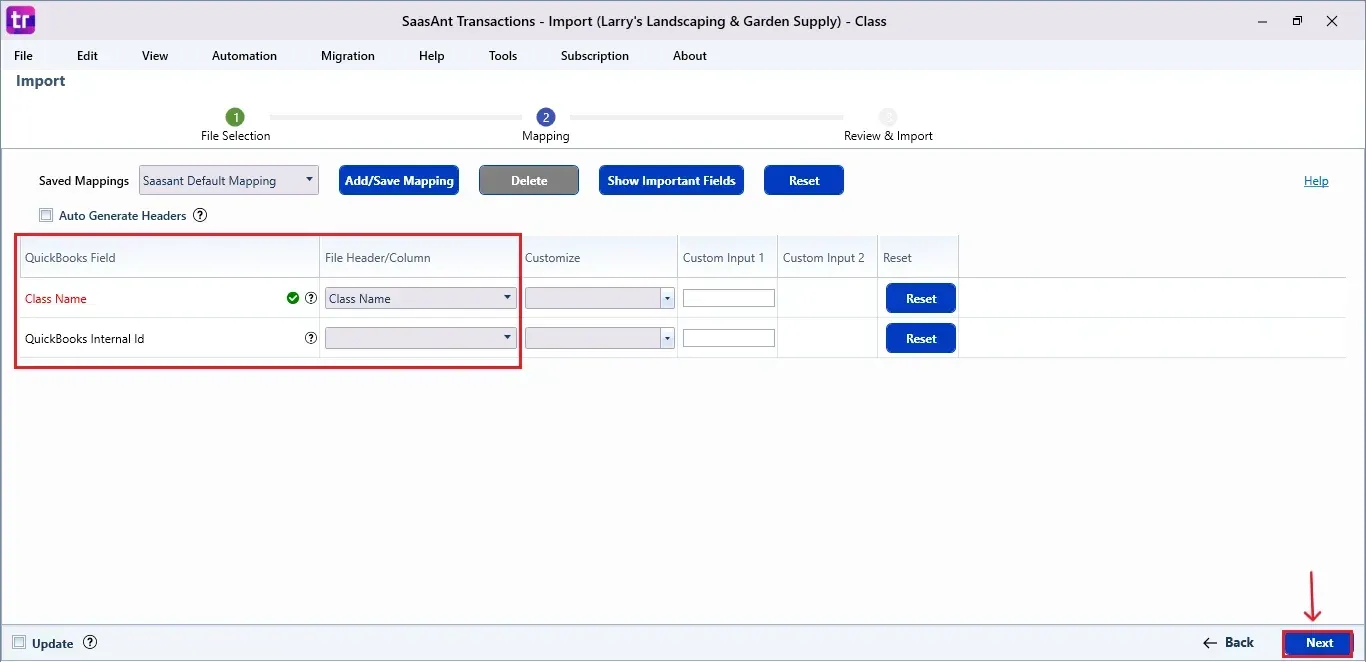Click the Class Name field label
This screenshot has width=1366, height=662.
pos(56,298)
